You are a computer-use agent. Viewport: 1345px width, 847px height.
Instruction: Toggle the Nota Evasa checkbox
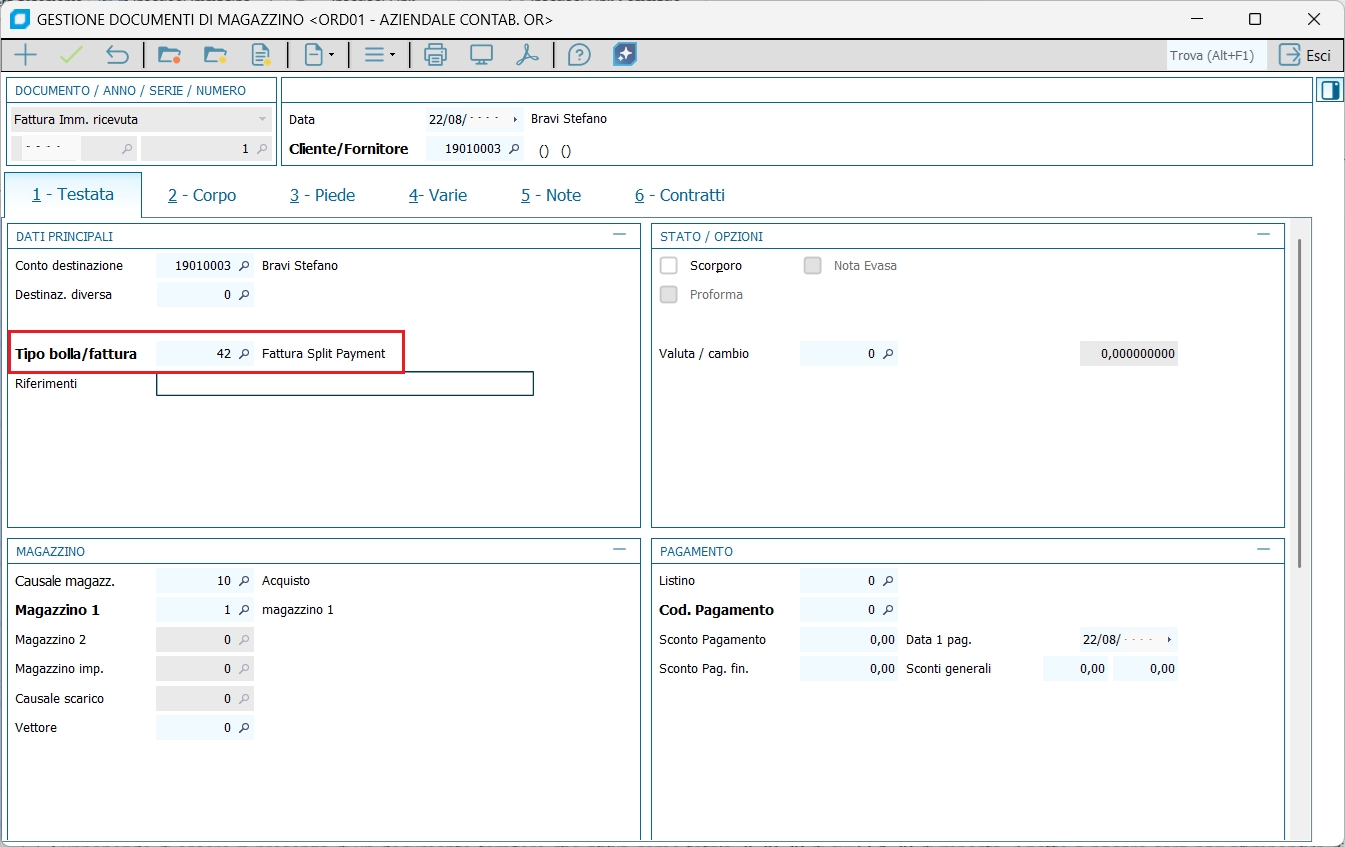click(x=813, y=266)
